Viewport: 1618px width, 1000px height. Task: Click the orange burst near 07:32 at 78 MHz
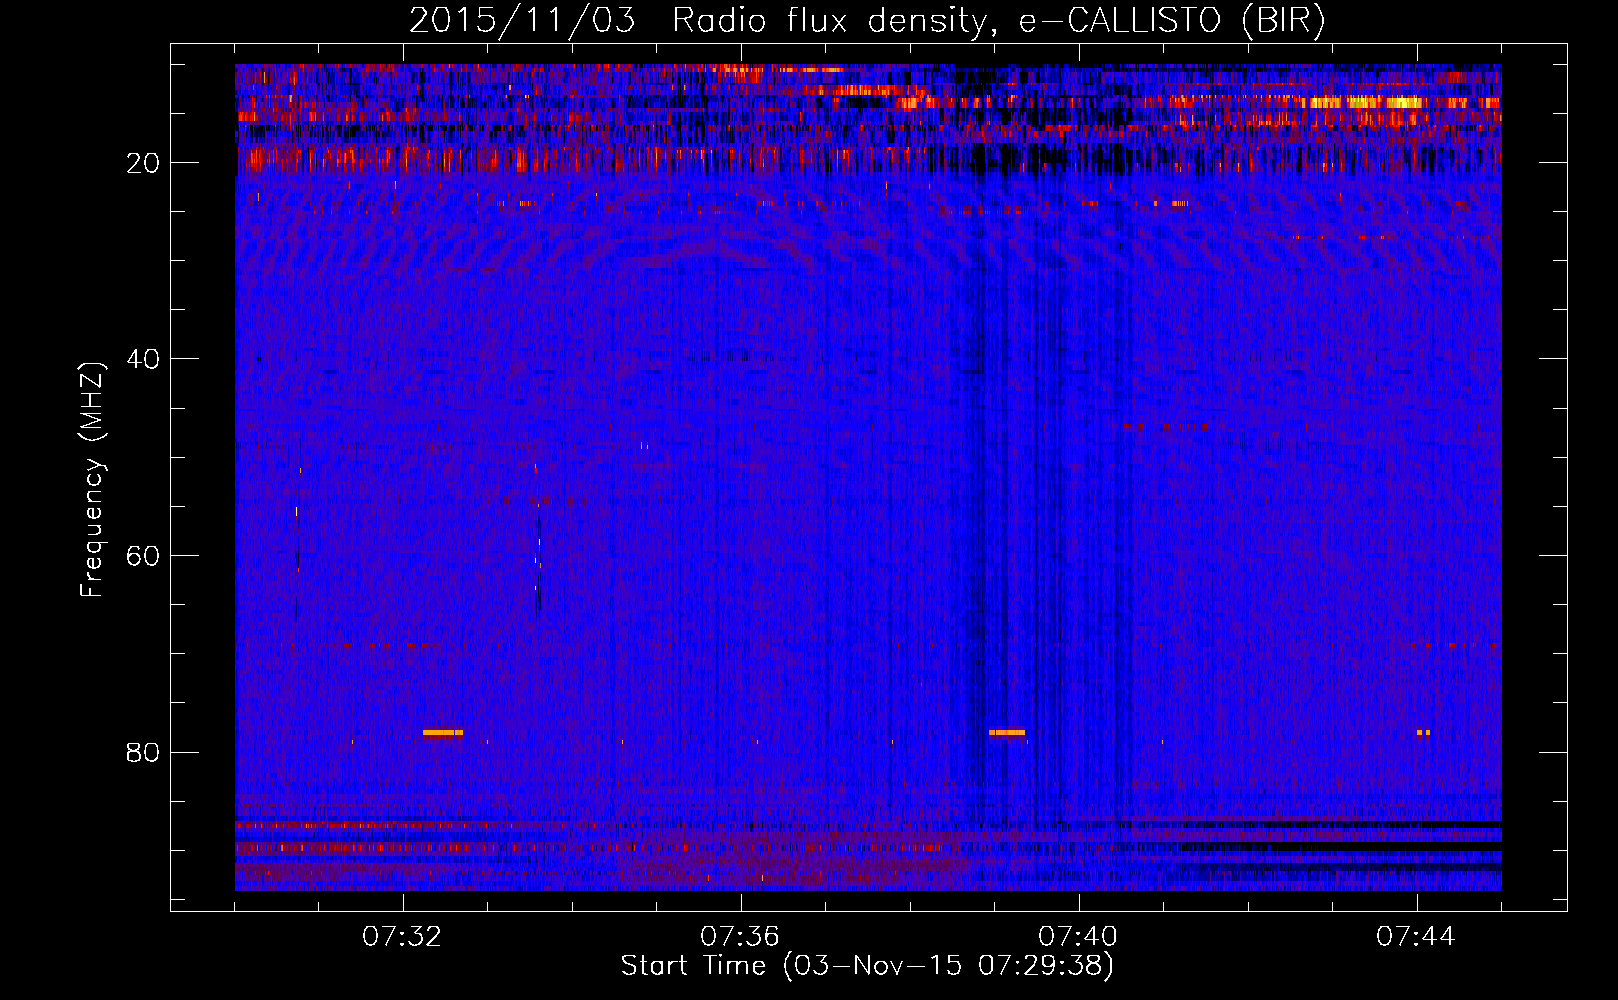pos(443,733)
